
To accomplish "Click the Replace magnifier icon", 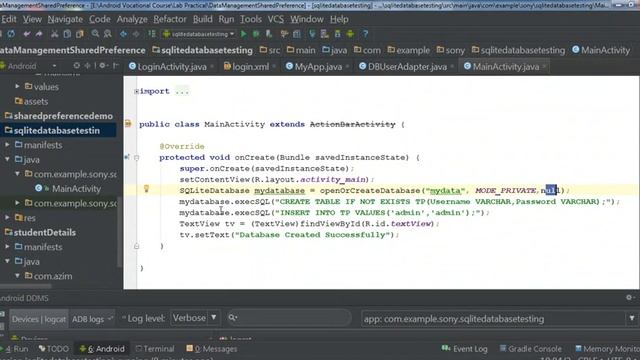I will pyautogui.click(x=108, y=34).
